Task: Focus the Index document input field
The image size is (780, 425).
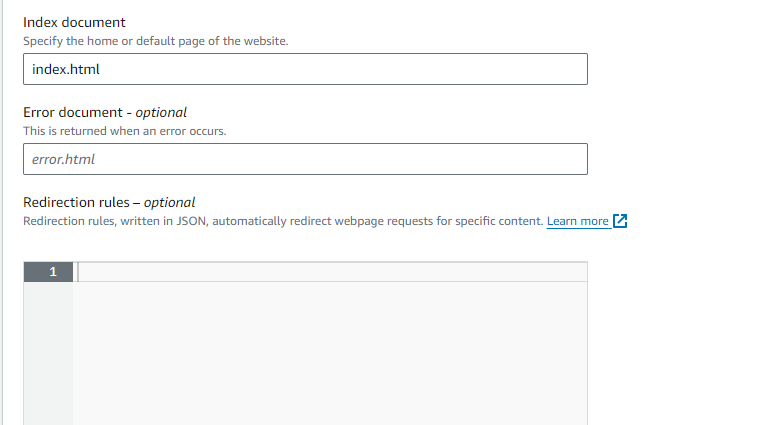Action: point(305,69)
